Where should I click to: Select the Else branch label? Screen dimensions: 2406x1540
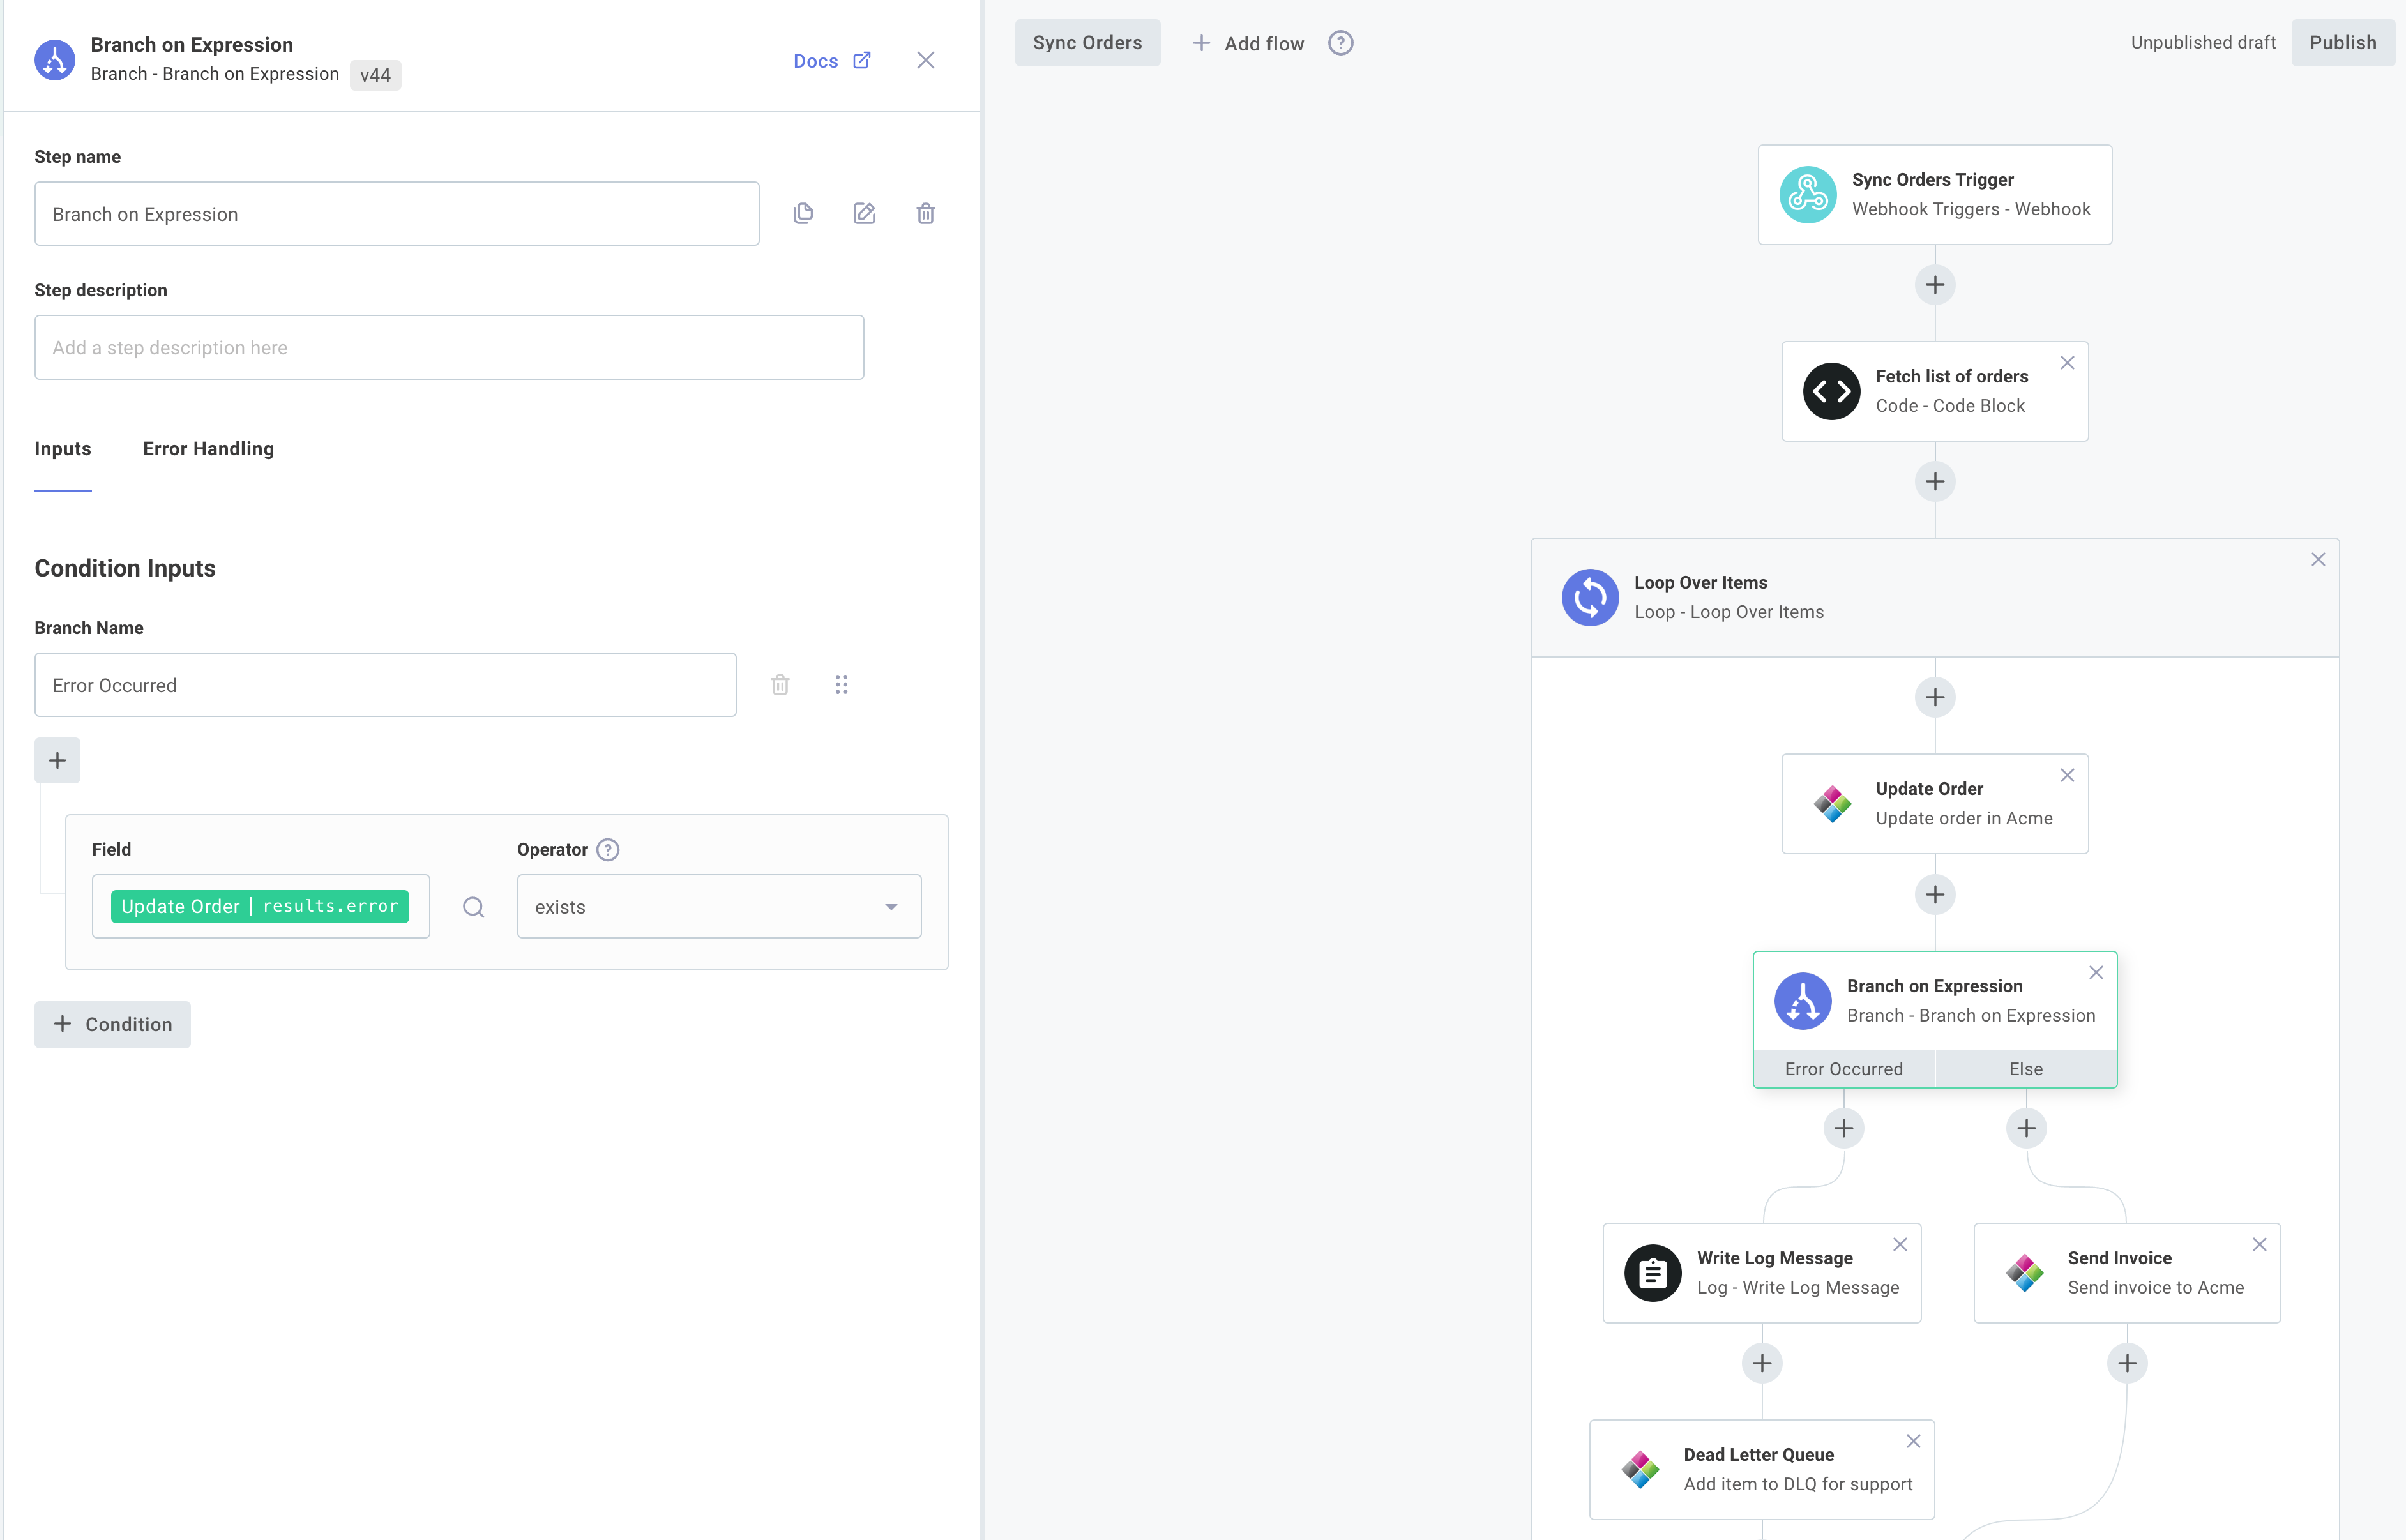[2026, 1069]
